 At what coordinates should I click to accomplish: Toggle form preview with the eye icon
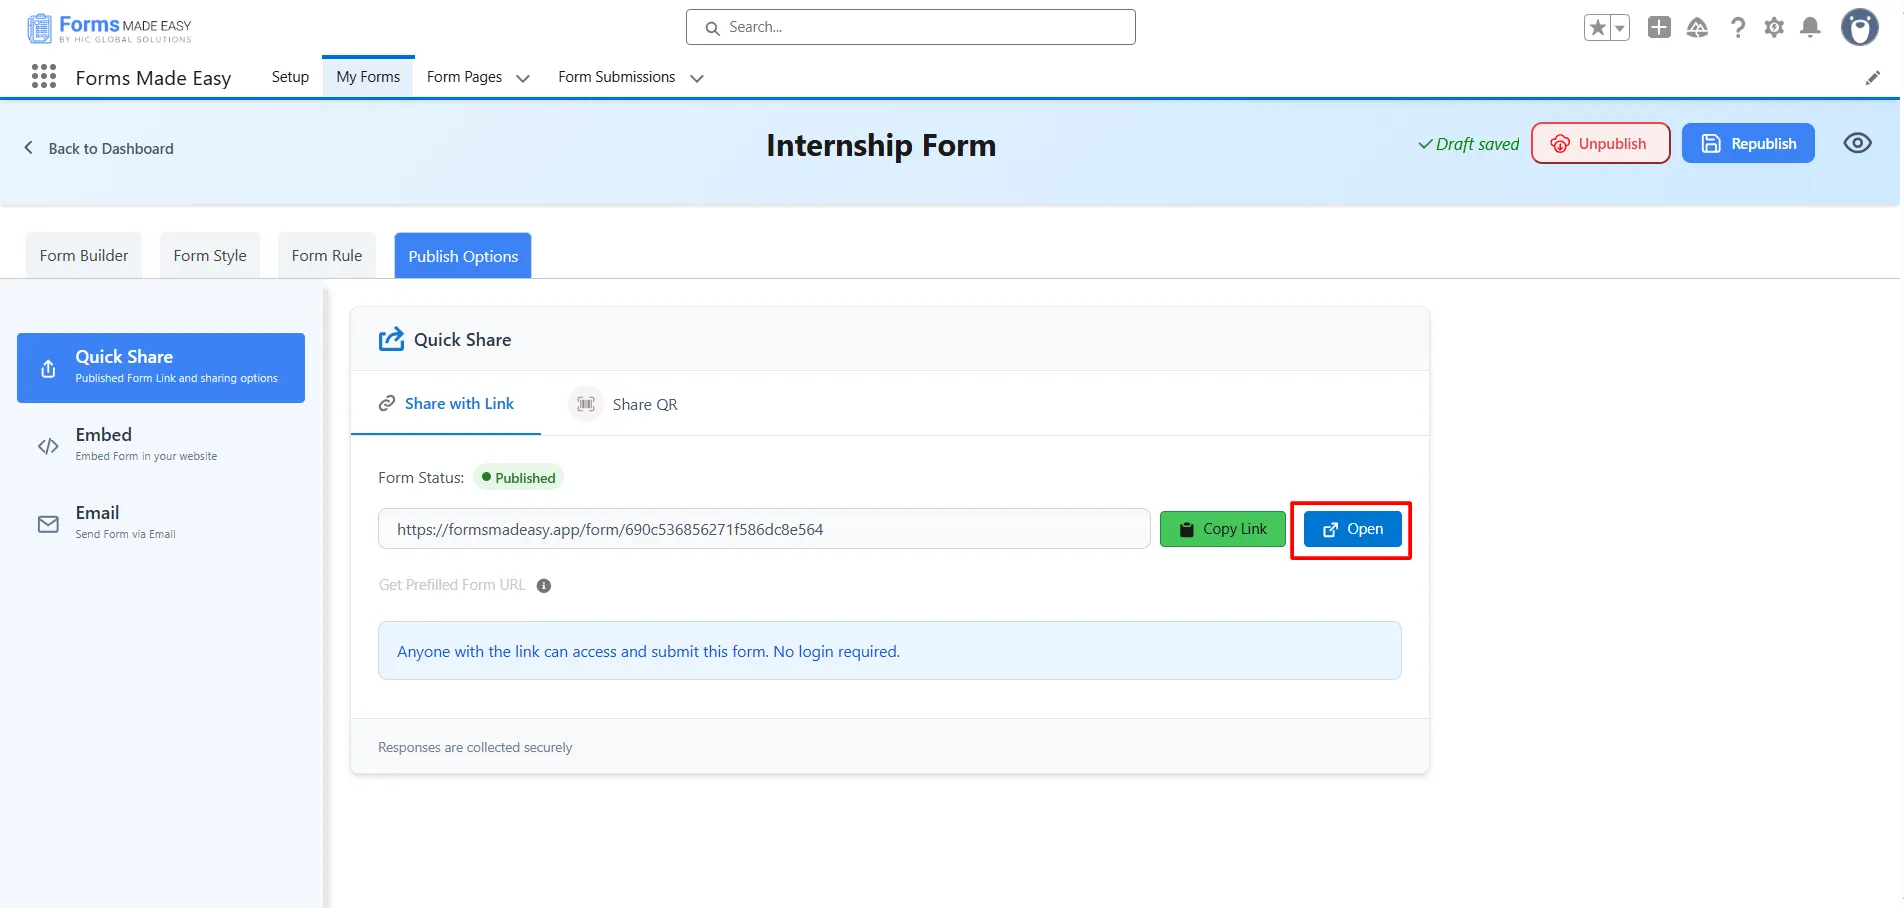pyautogui.click(x=1857, y=143)
